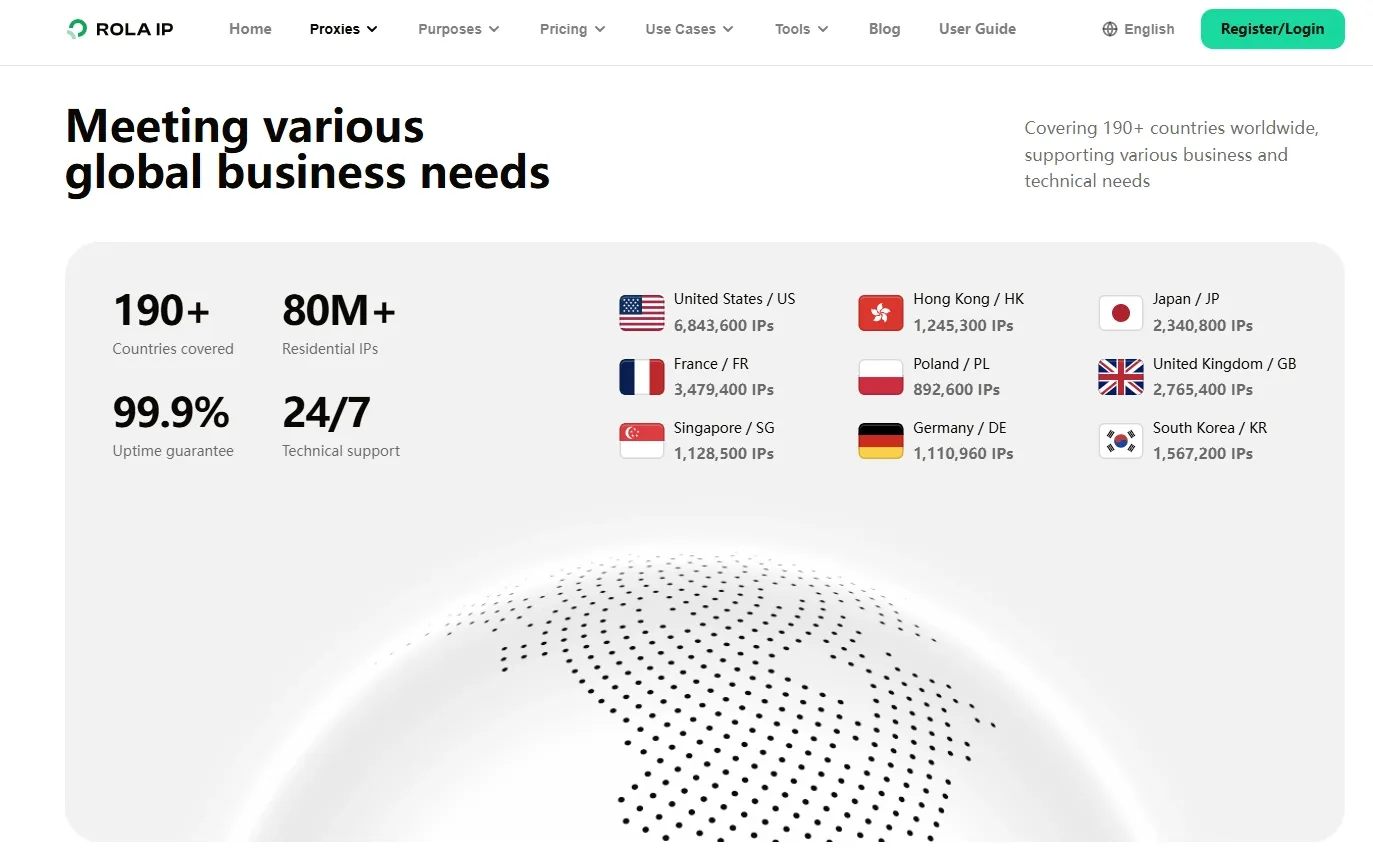Click the 3,479,400 IPs count
The height and width of the screenshot is (859, 1373).
[724, 390]
